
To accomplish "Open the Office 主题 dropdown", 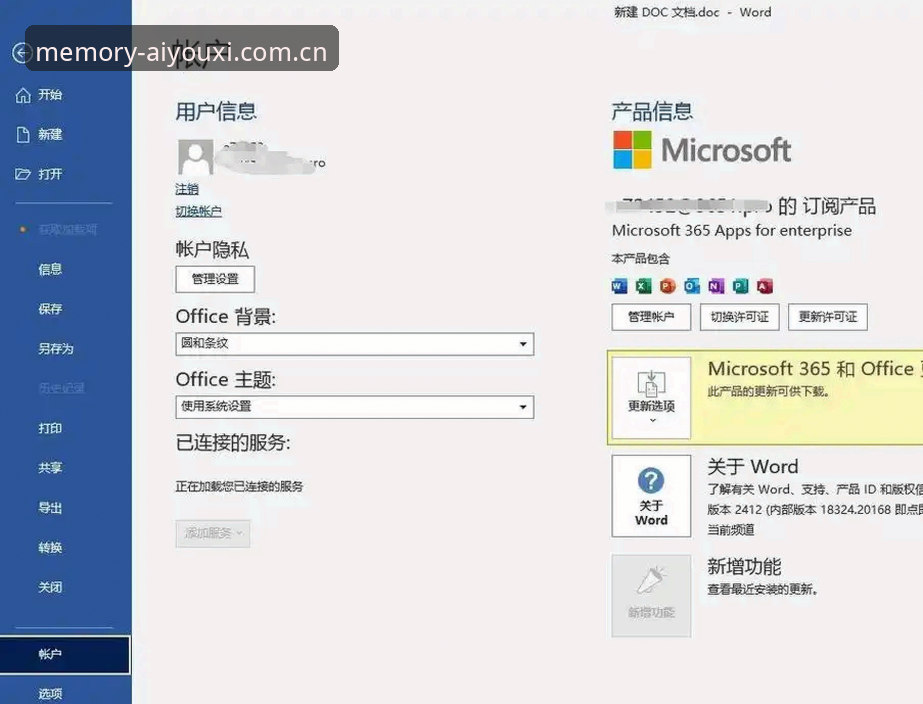I will [354, 407].
